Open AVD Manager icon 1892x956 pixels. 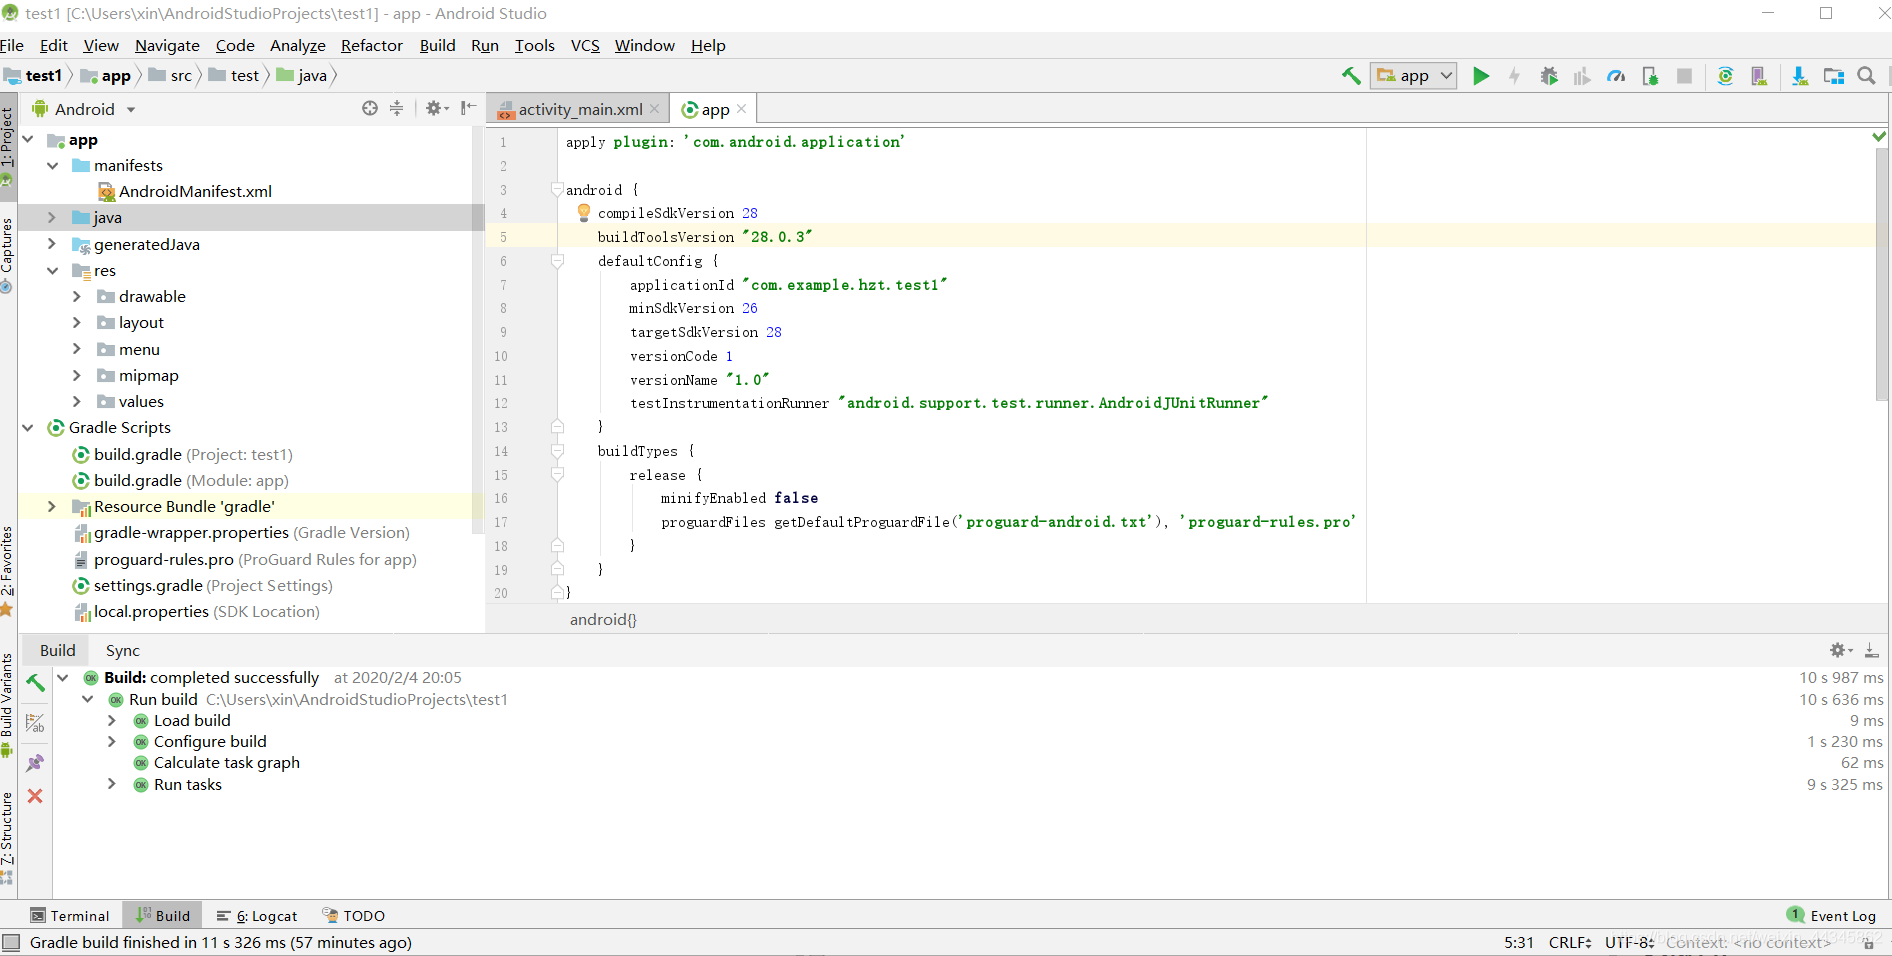pos(1759,76)
